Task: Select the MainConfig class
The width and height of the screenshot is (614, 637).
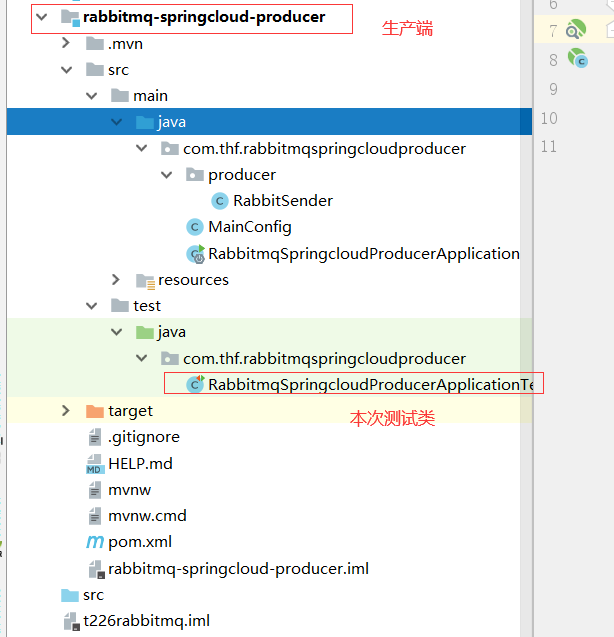Action: pos(250,227)
